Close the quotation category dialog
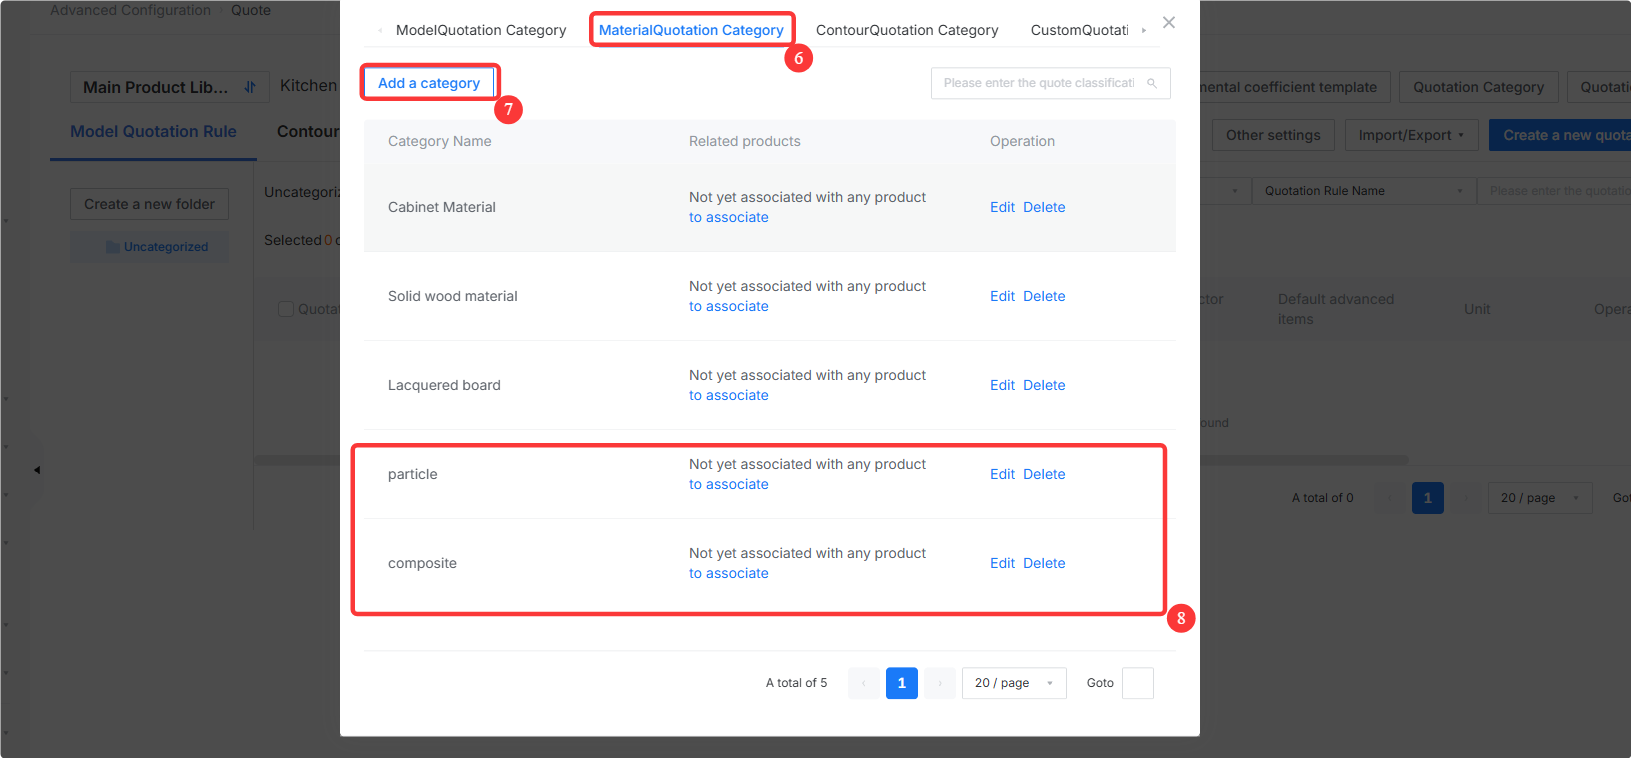1631x758 pixels. 1169,22
